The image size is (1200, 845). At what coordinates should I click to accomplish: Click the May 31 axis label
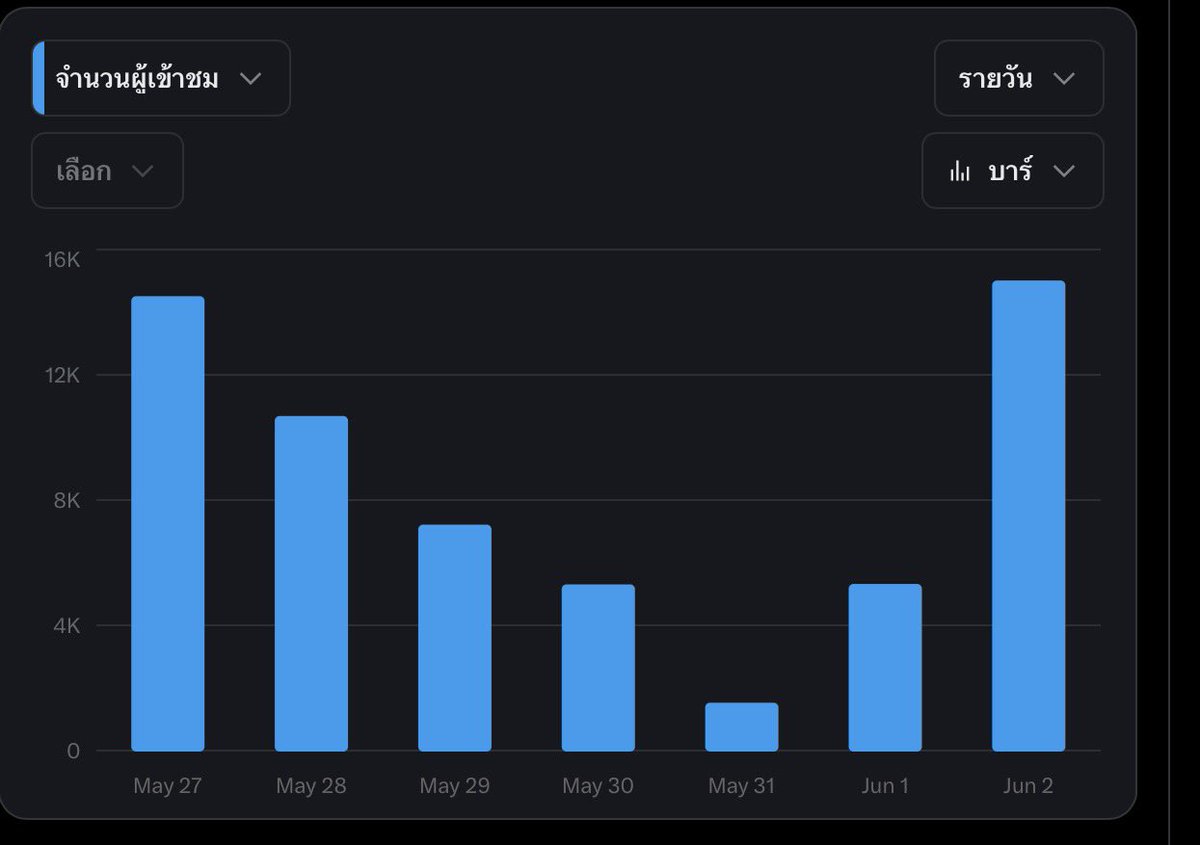[742, 786]
